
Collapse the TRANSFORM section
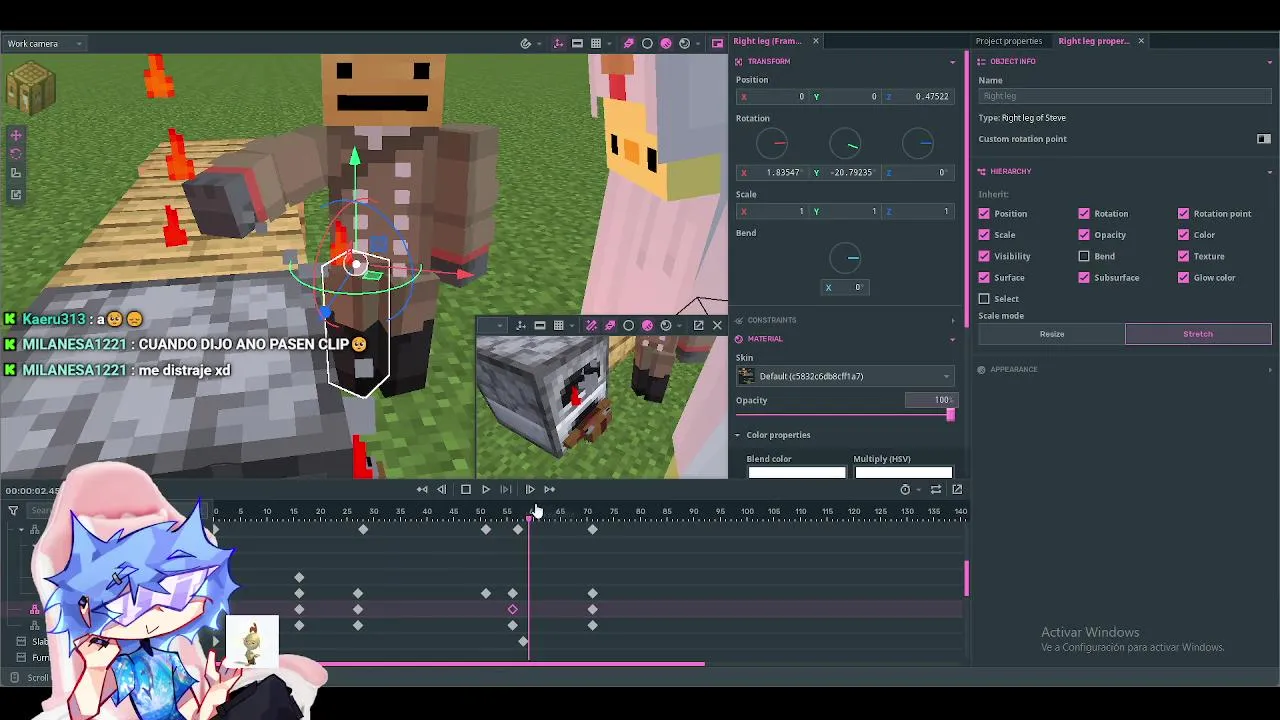click(x=952, y=62)
